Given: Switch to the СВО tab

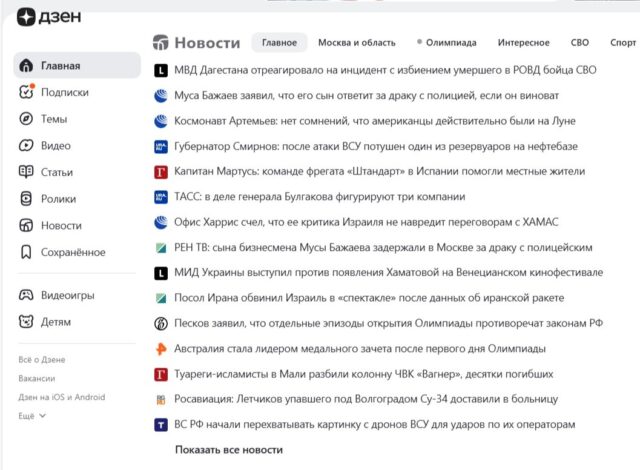Looking at the screenshot, I should click(580, 42).
